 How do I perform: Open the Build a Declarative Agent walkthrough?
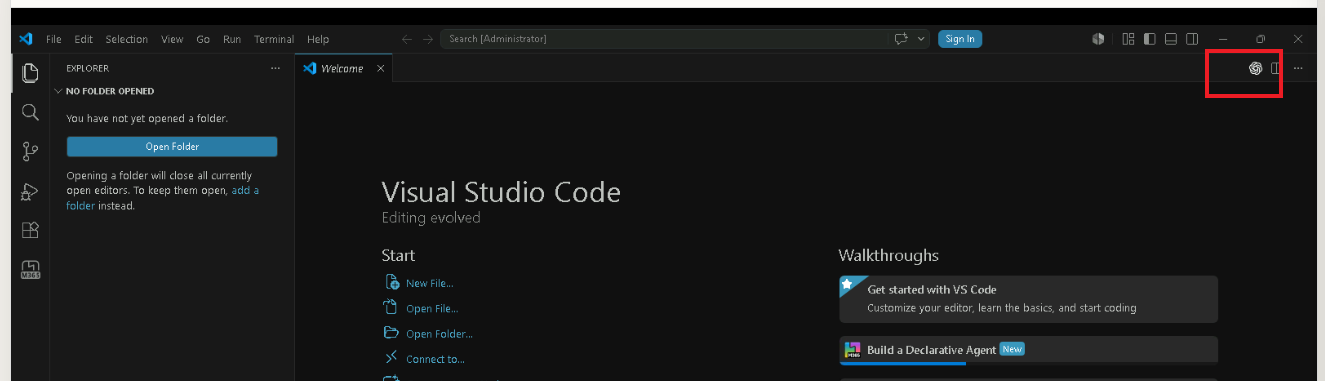tap(1028, 350)
